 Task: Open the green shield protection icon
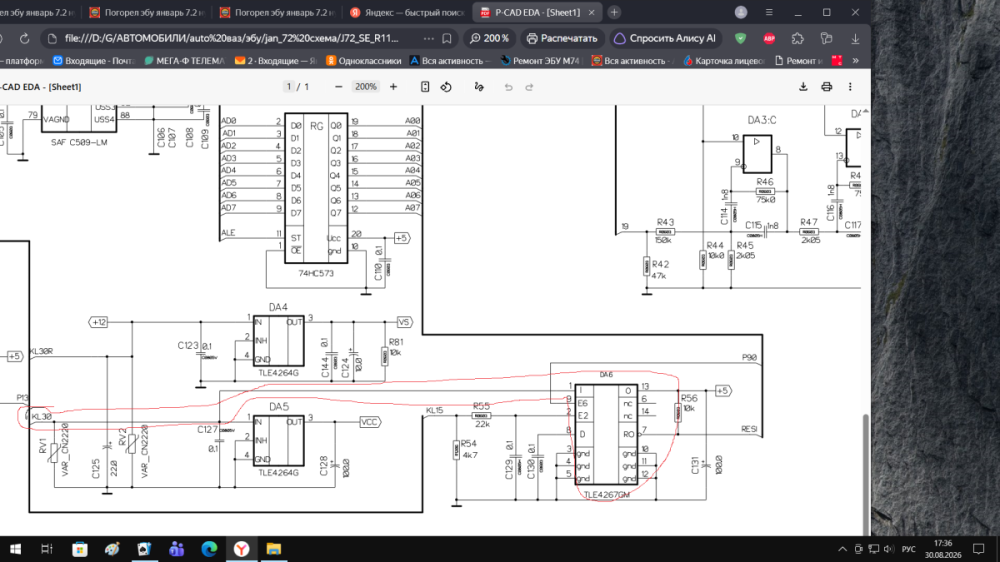coord(740,38)
